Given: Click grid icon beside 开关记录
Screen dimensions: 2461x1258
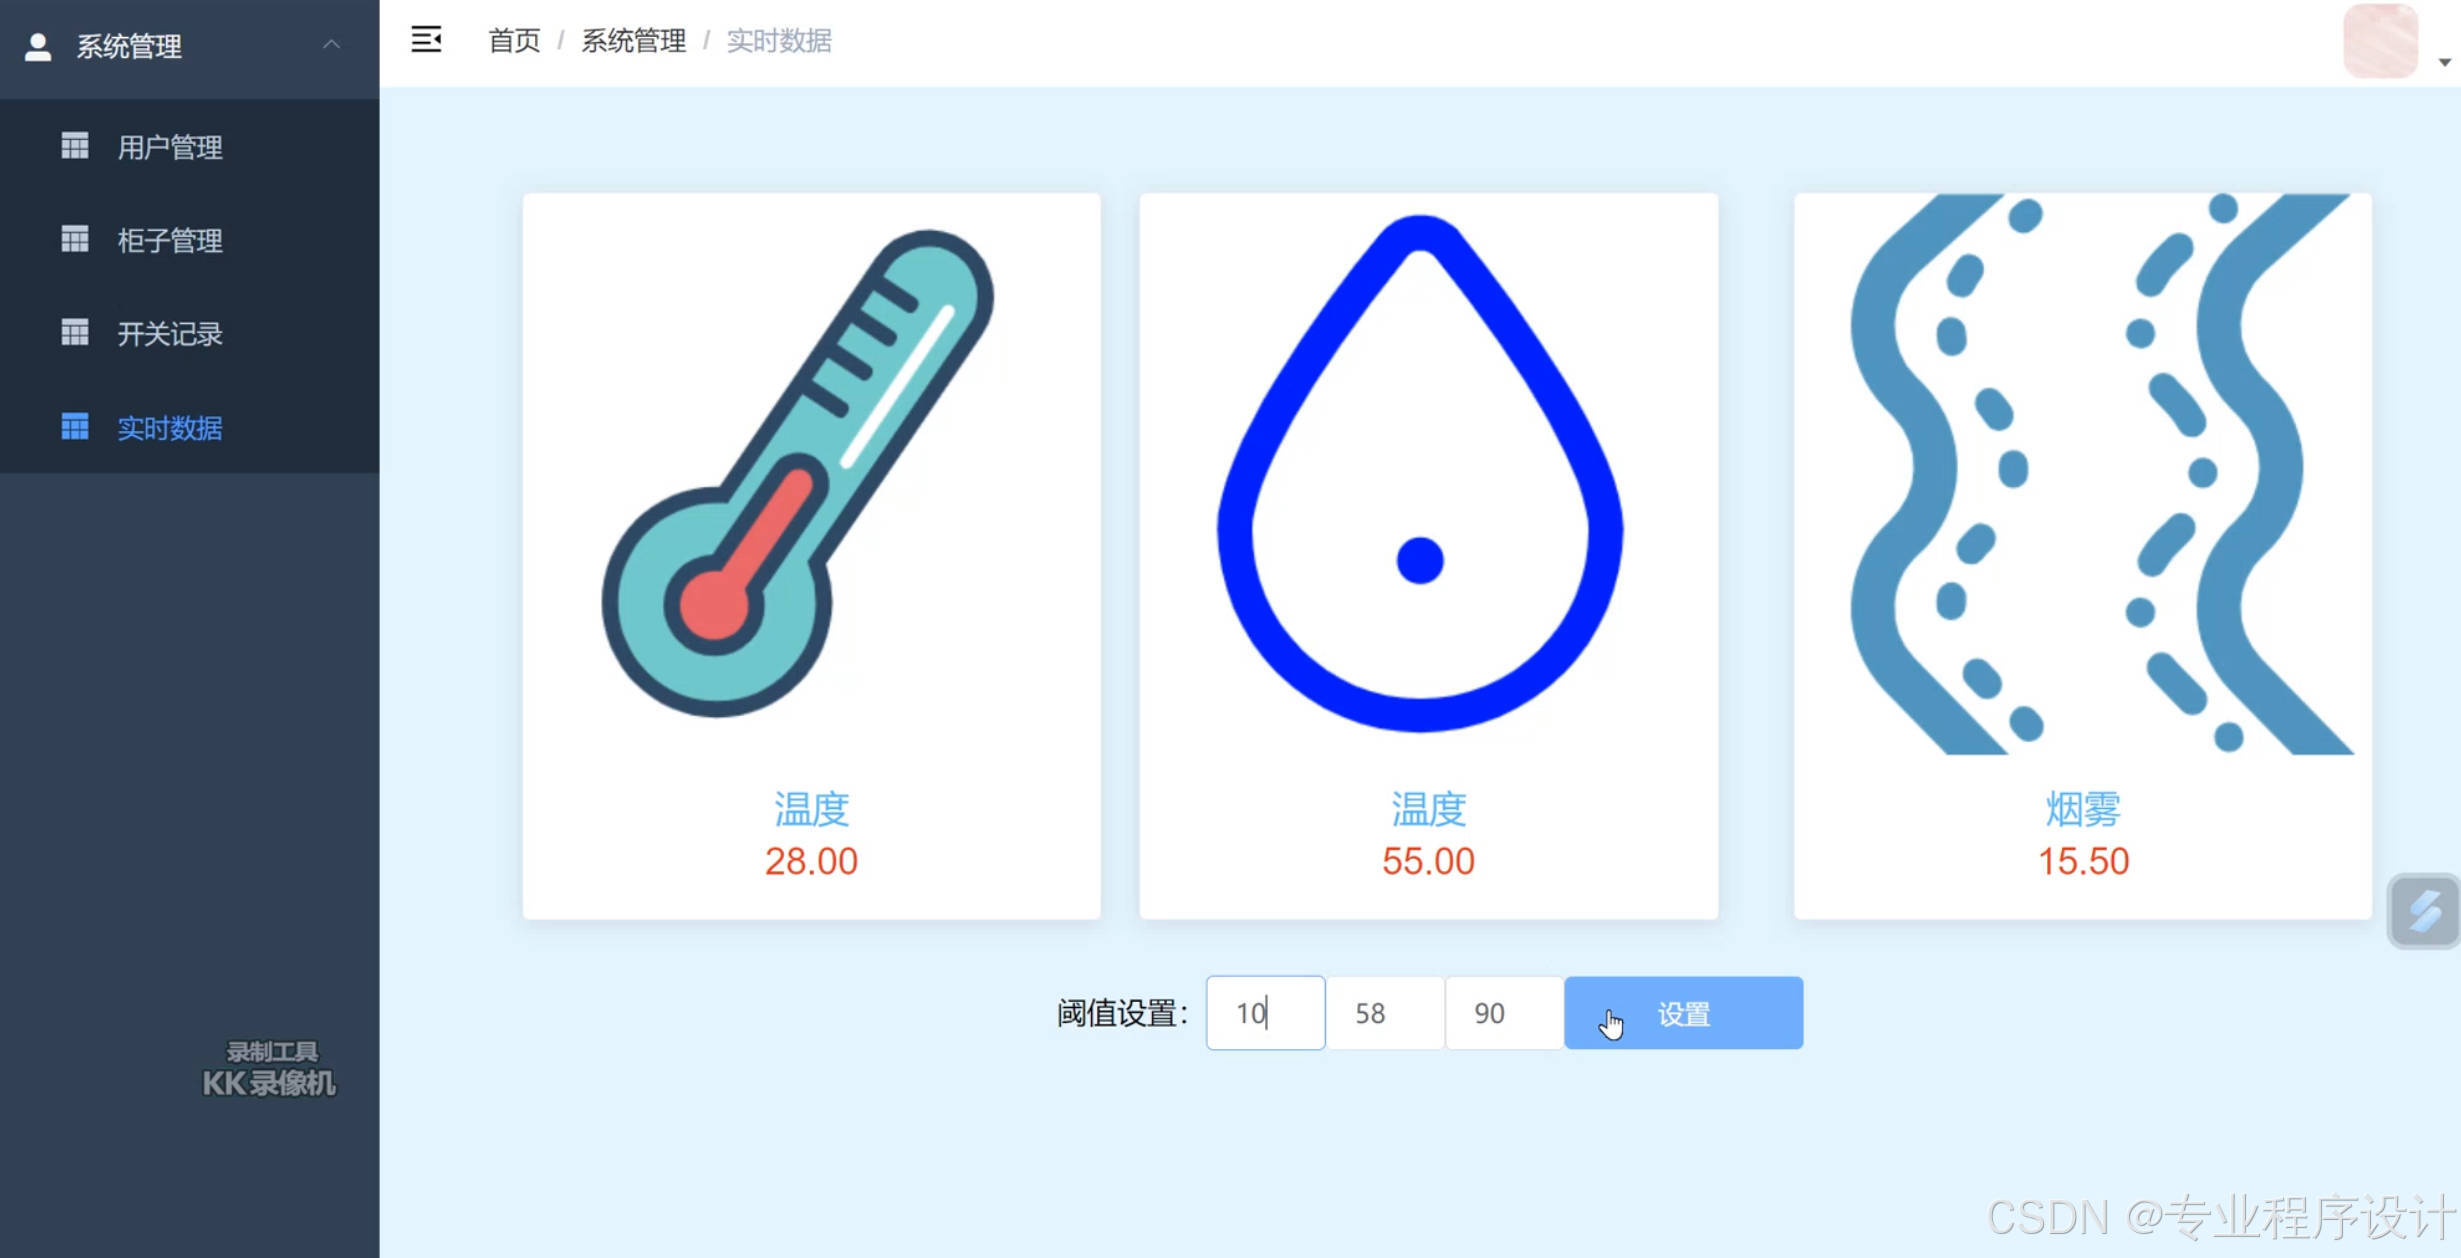Looking at the screenshot, I should 75,332.
